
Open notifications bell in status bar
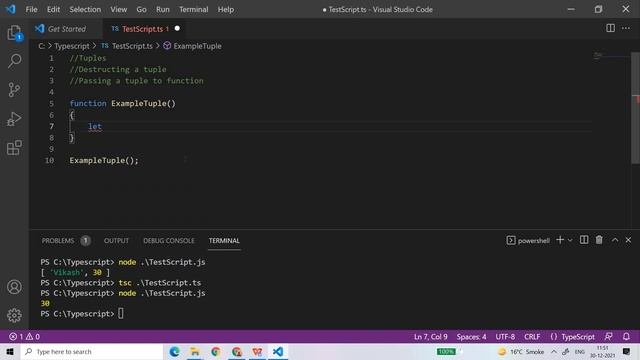click(x=626, y=336)
